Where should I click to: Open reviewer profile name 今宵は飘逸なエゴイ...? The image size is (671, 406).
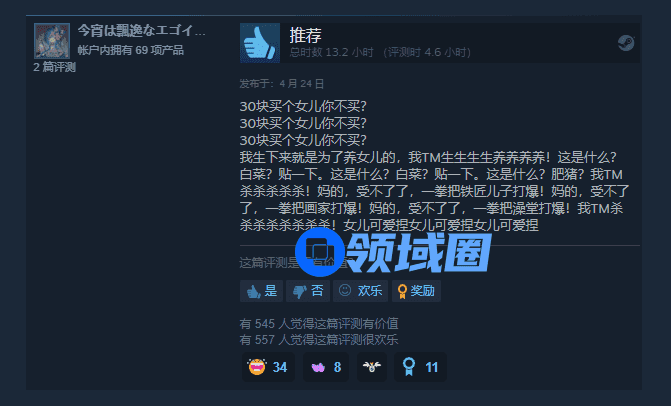141,31
